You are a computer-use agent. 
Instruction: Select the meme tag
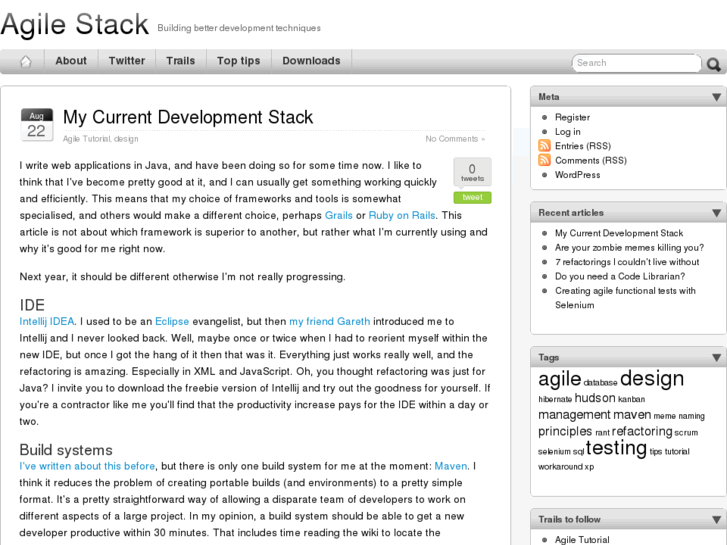click(x=664, y=416)
